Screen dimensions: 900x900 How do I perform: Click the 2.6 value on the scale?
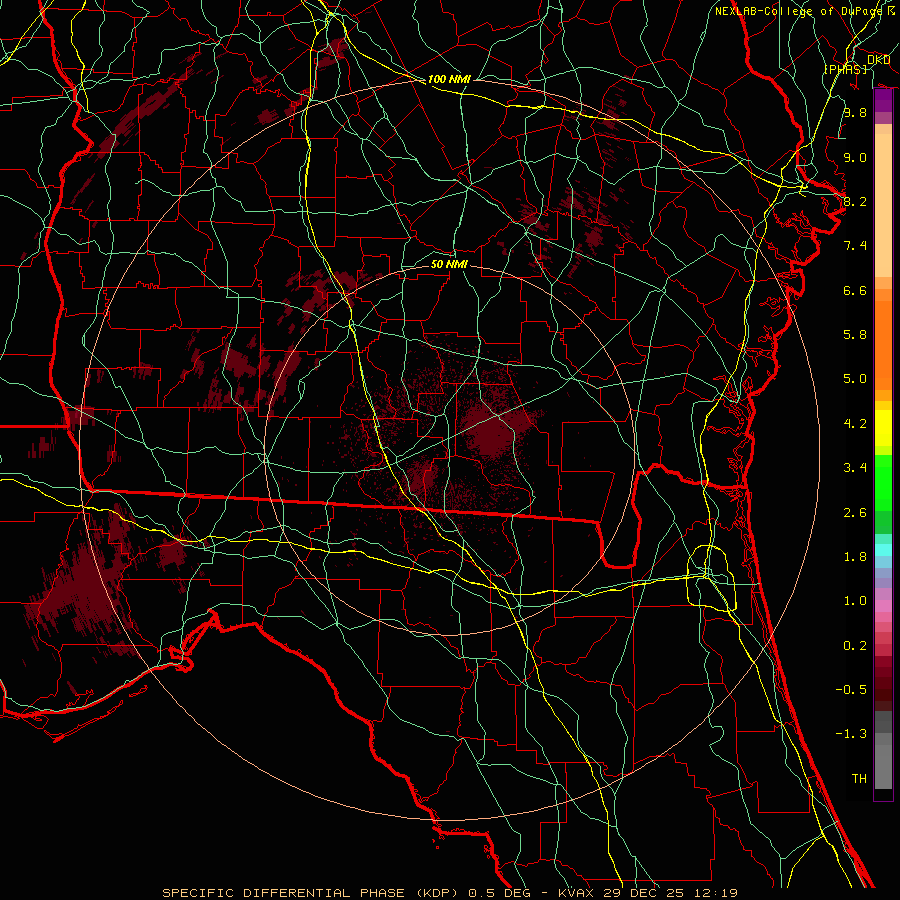[x=855, y=513]
